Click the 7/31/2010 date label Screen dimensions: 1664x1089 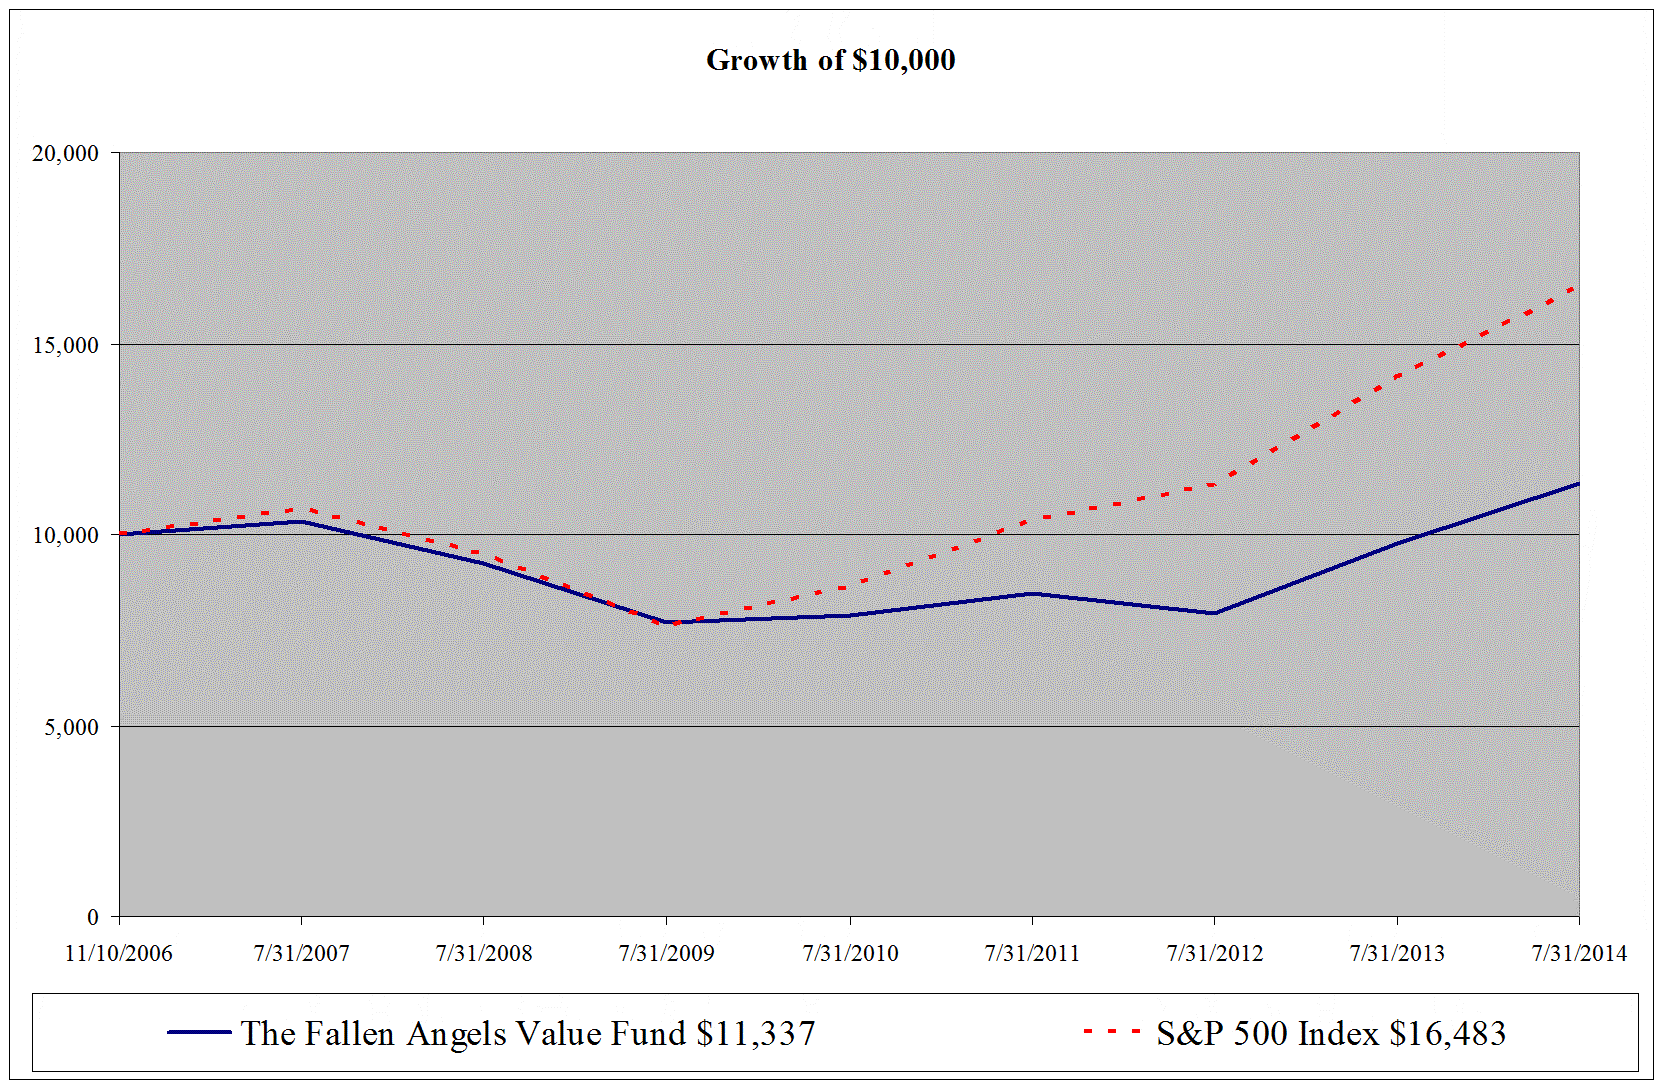(850, 953)
